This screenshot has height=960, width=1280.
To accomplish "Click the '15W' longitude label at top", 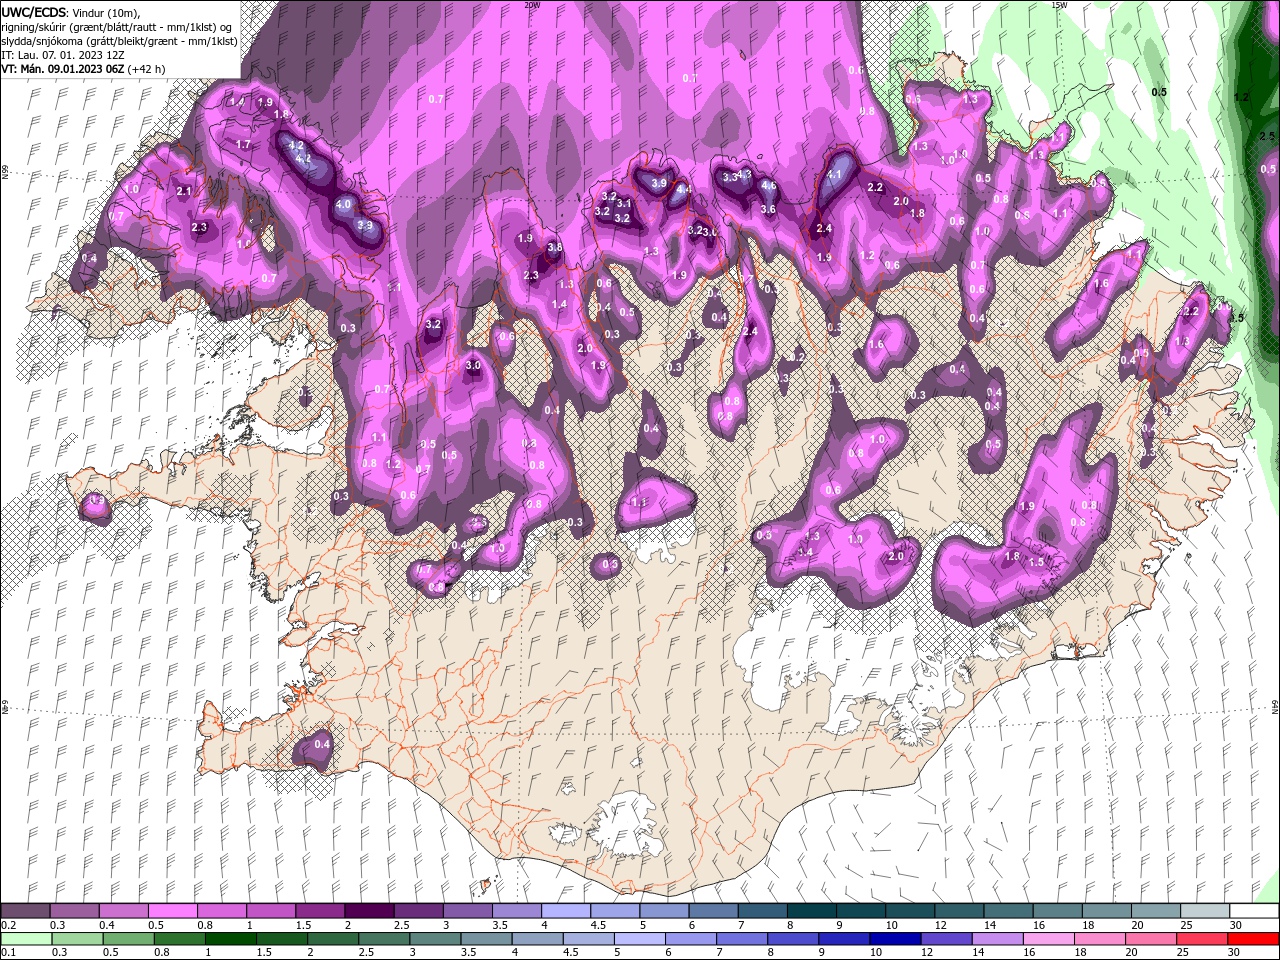I will pos(1059,5).
